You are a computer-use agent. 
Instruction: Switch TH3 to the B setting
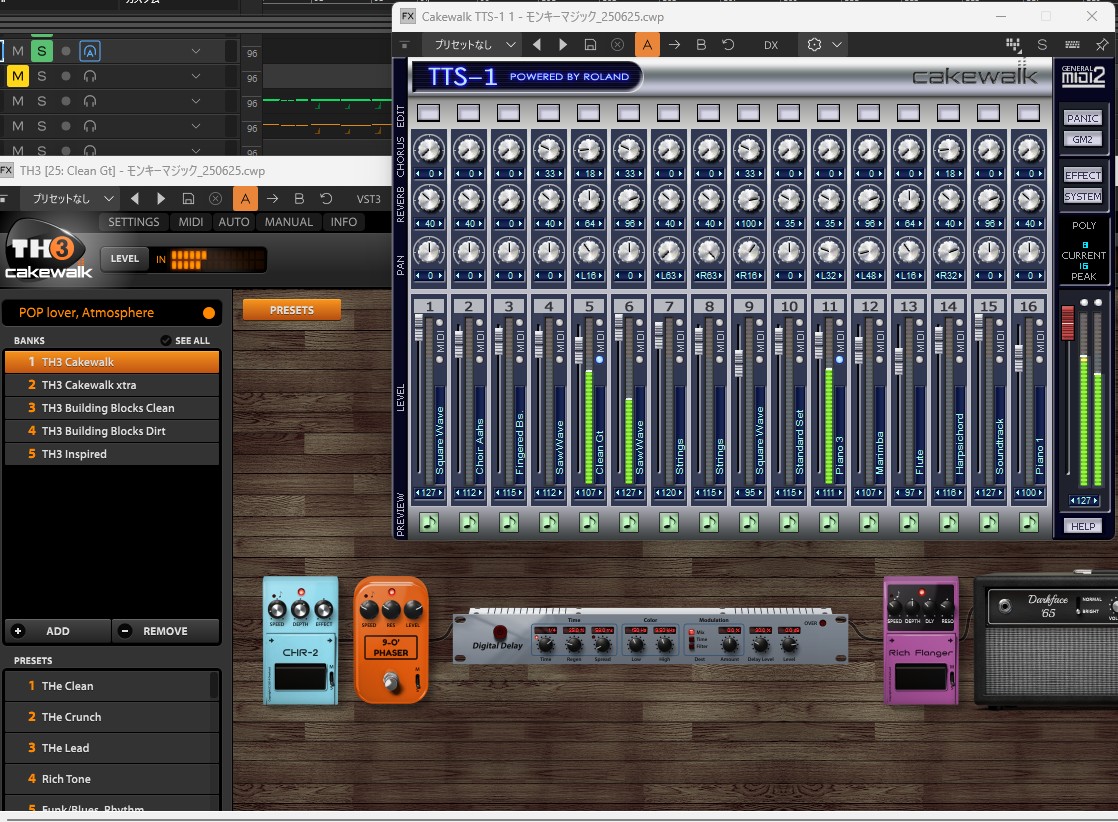point(299,199)
